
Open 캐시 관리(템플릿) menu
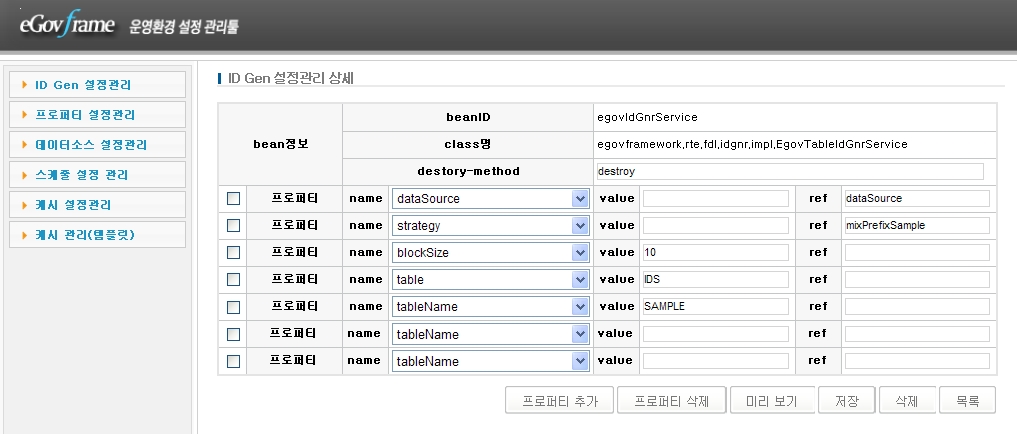tap(97, 235)
